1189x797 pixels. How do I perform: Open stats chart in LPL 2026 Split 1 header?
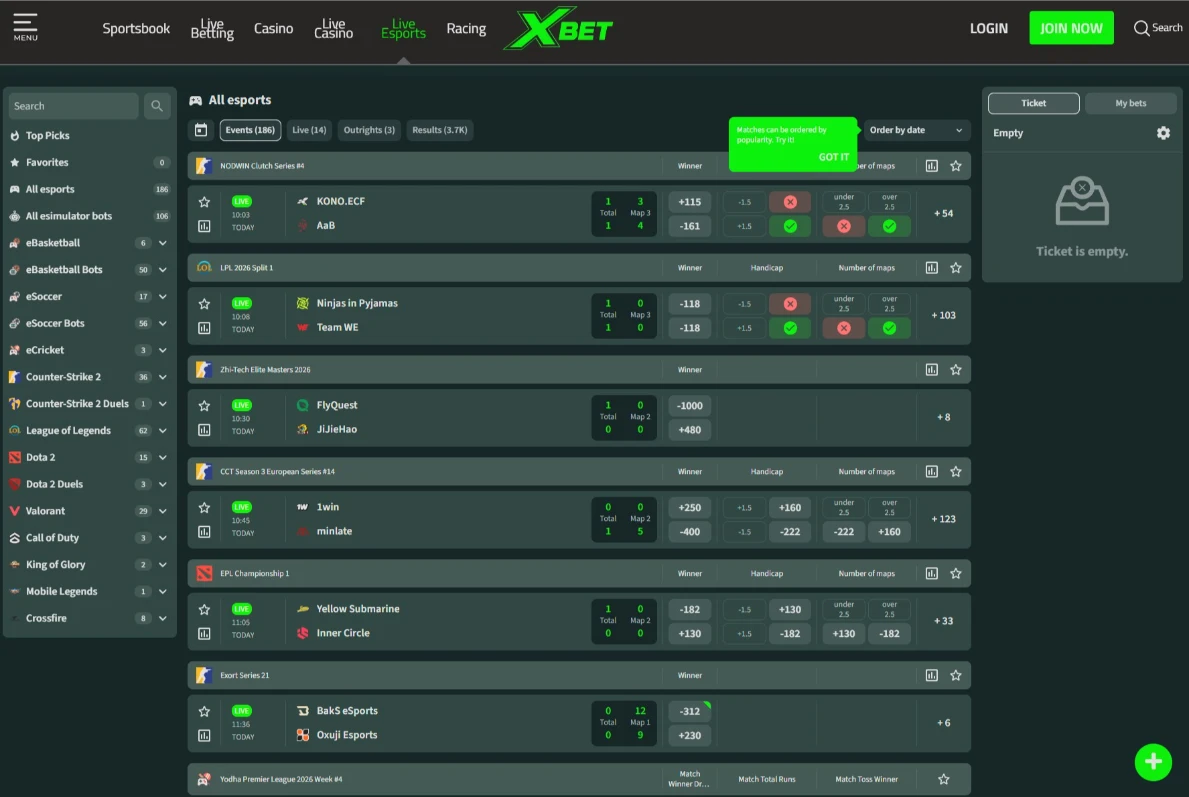[932, 268]
